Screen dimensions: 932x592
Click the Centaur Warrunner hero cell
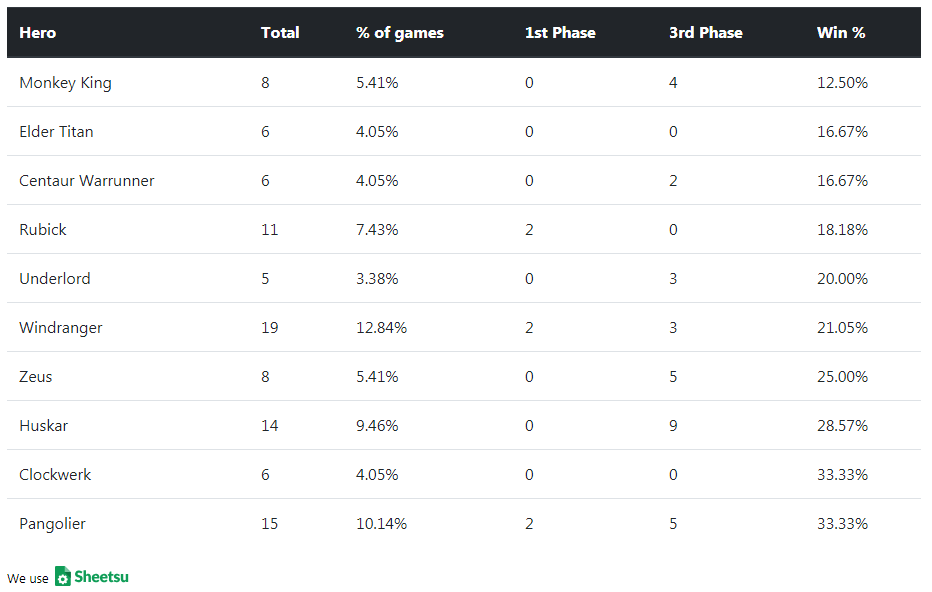click(x=87, y=181)
